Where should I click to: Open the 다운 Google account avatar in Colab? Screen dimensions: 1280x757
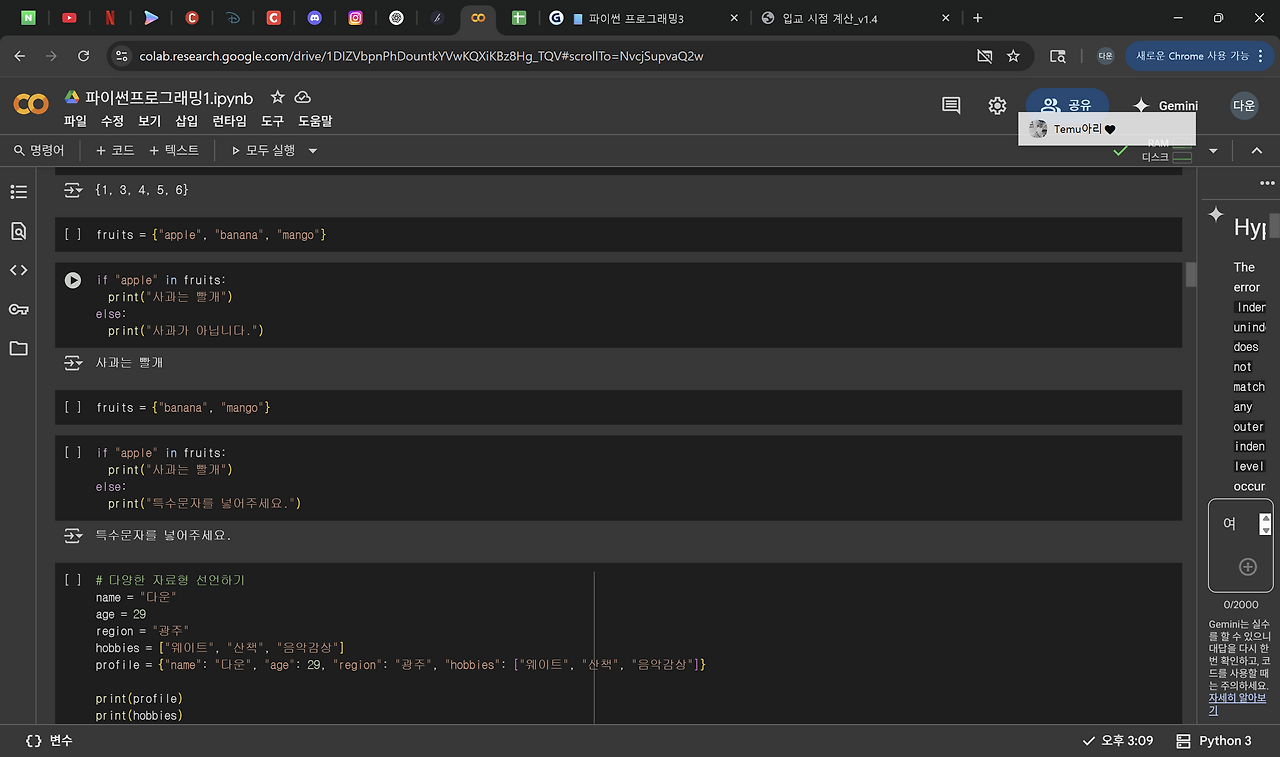click(1244, 105)
